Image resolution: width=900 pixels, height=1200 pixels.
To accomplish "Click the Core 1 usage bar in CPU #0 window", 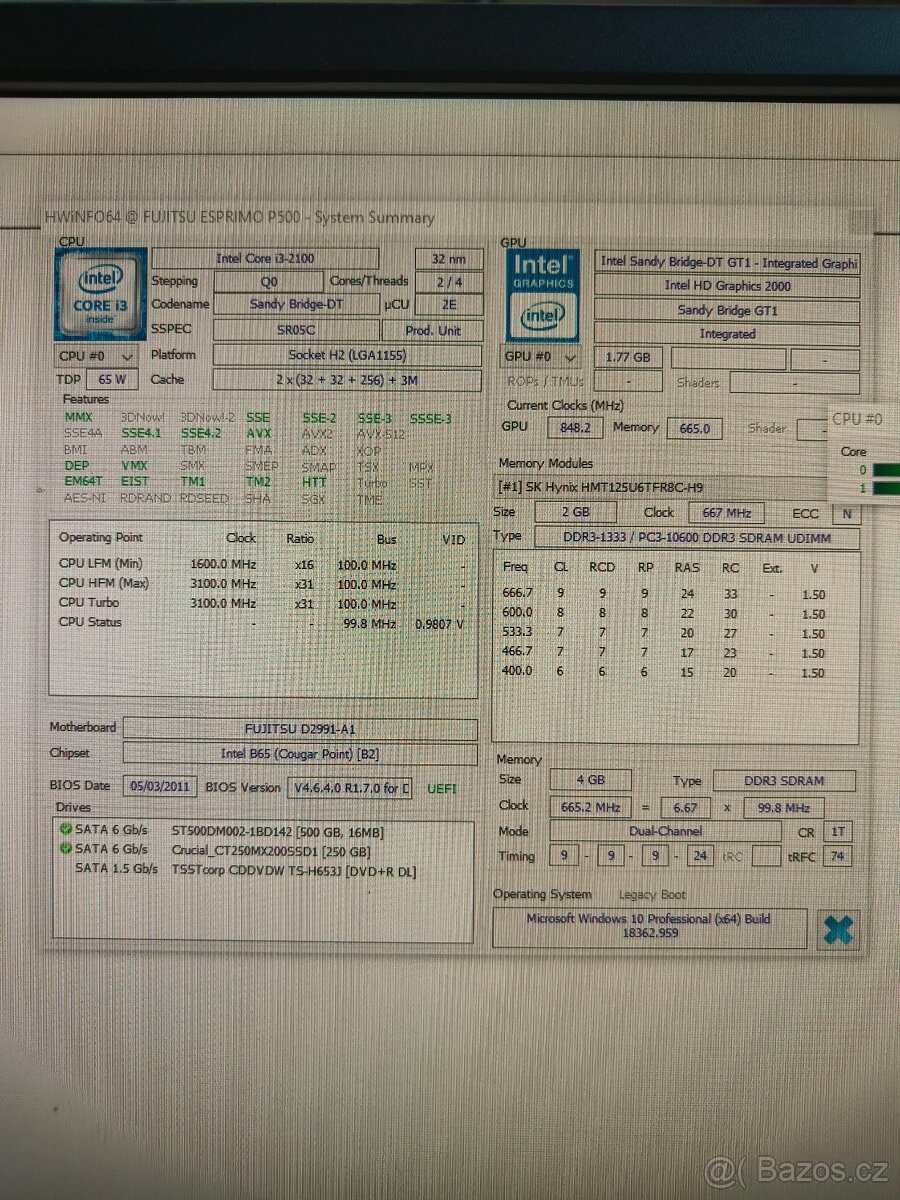I will [886, 488].
